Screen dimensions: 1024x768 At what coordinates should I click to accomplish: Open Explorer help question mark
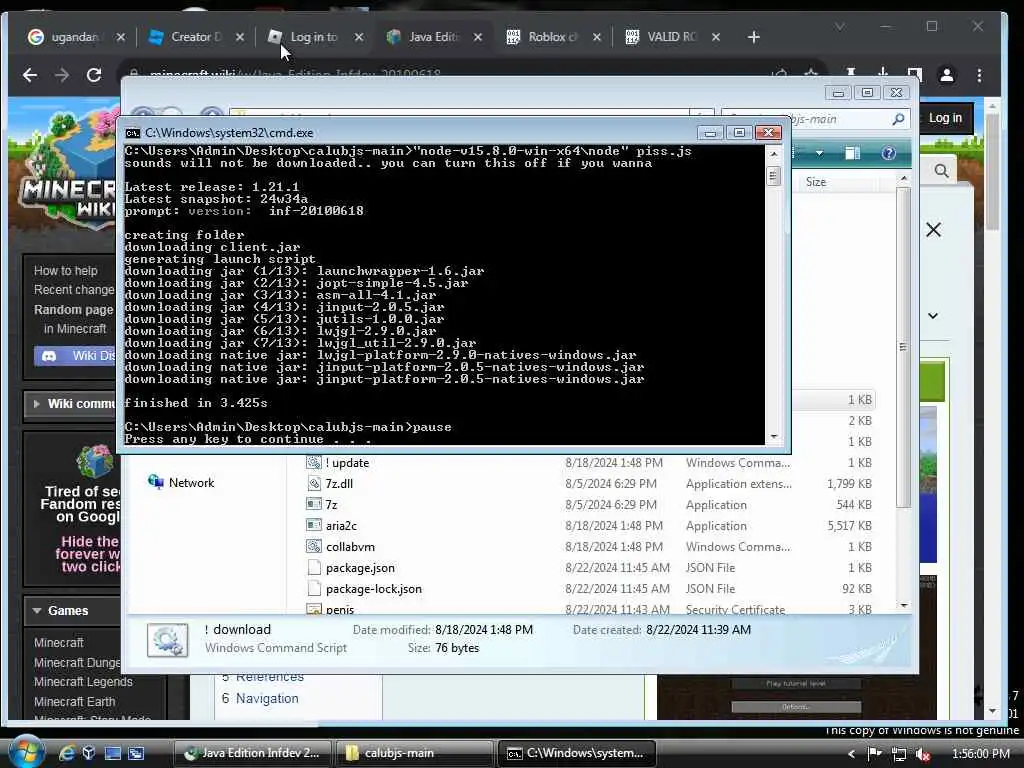(x=888, y=153)
